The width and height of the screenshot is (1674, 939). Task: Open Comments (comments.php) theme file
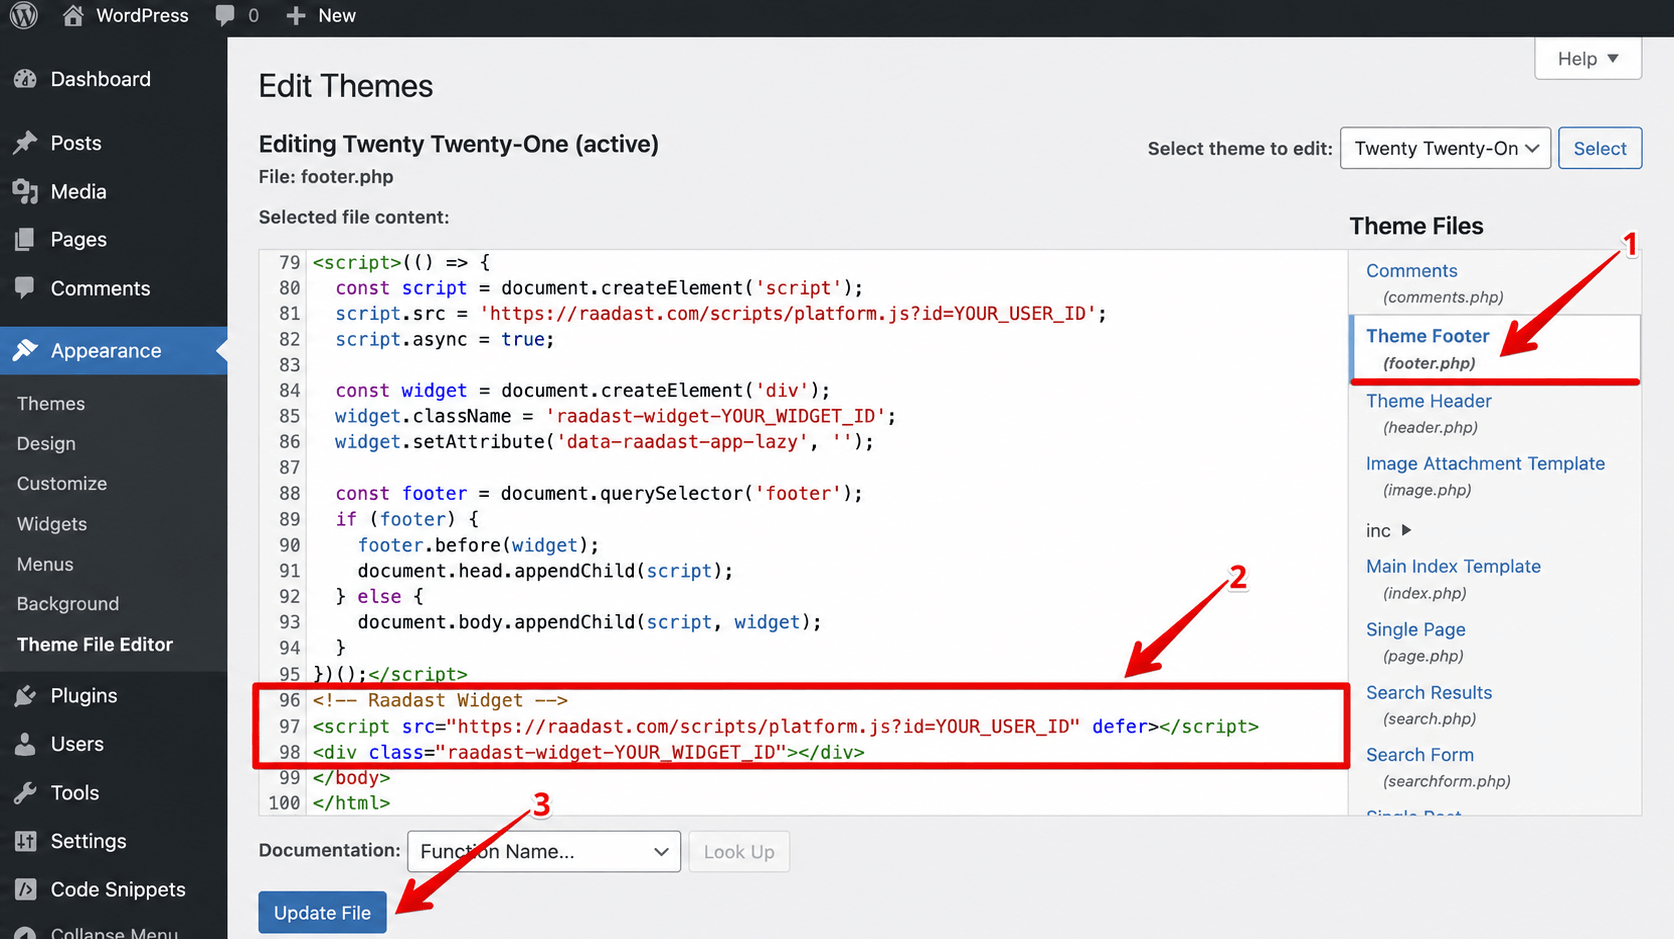coord(1412,271)
